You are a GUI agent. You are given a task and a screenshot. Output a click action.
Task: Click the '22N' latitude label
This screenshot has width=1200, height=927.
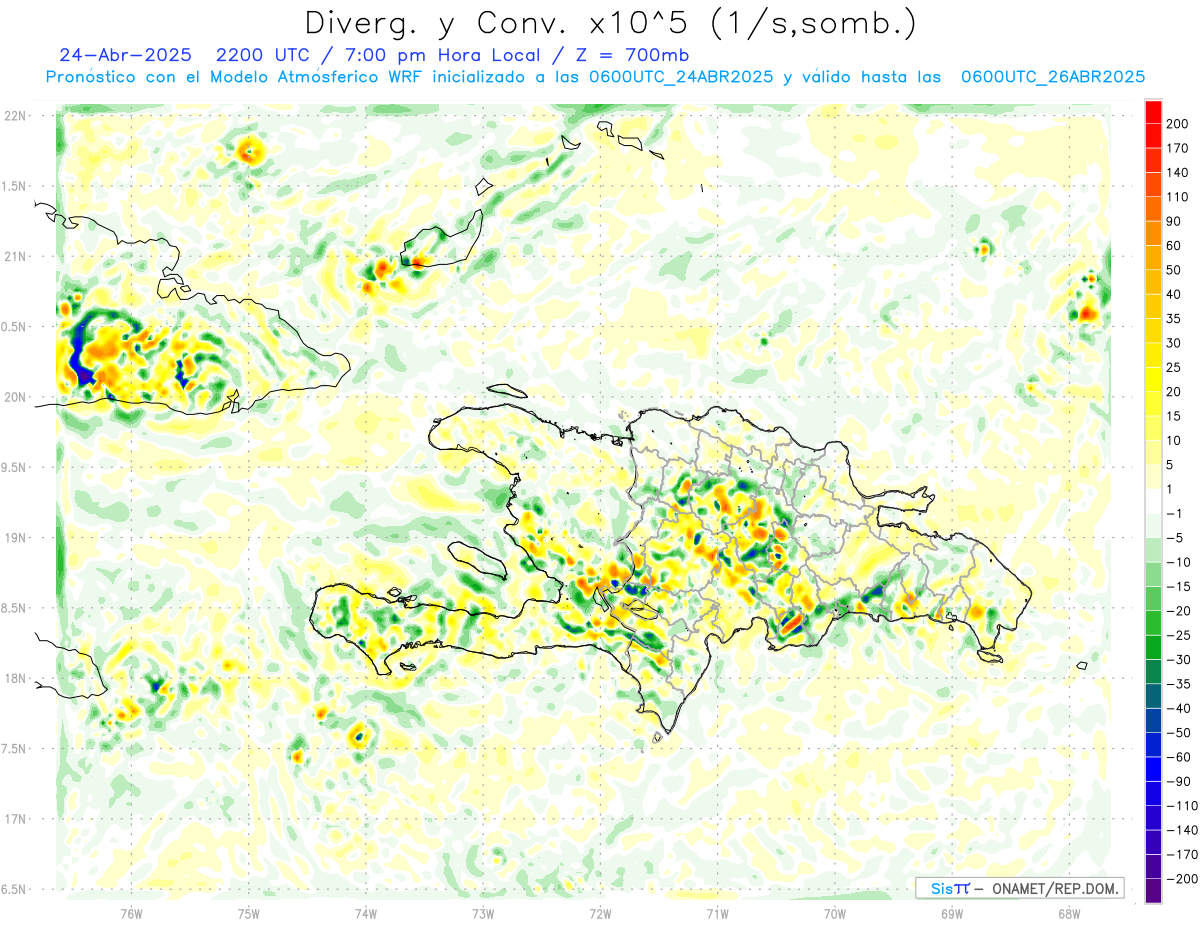(x=15, y=116)
